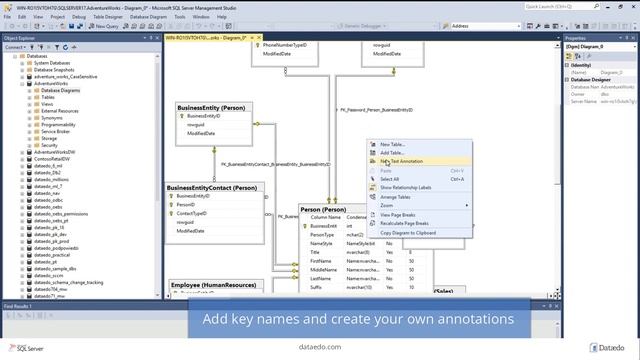
Task: Click key icon beside ContactTypeID in BusinessEntityContact
Action: [171, 213]
